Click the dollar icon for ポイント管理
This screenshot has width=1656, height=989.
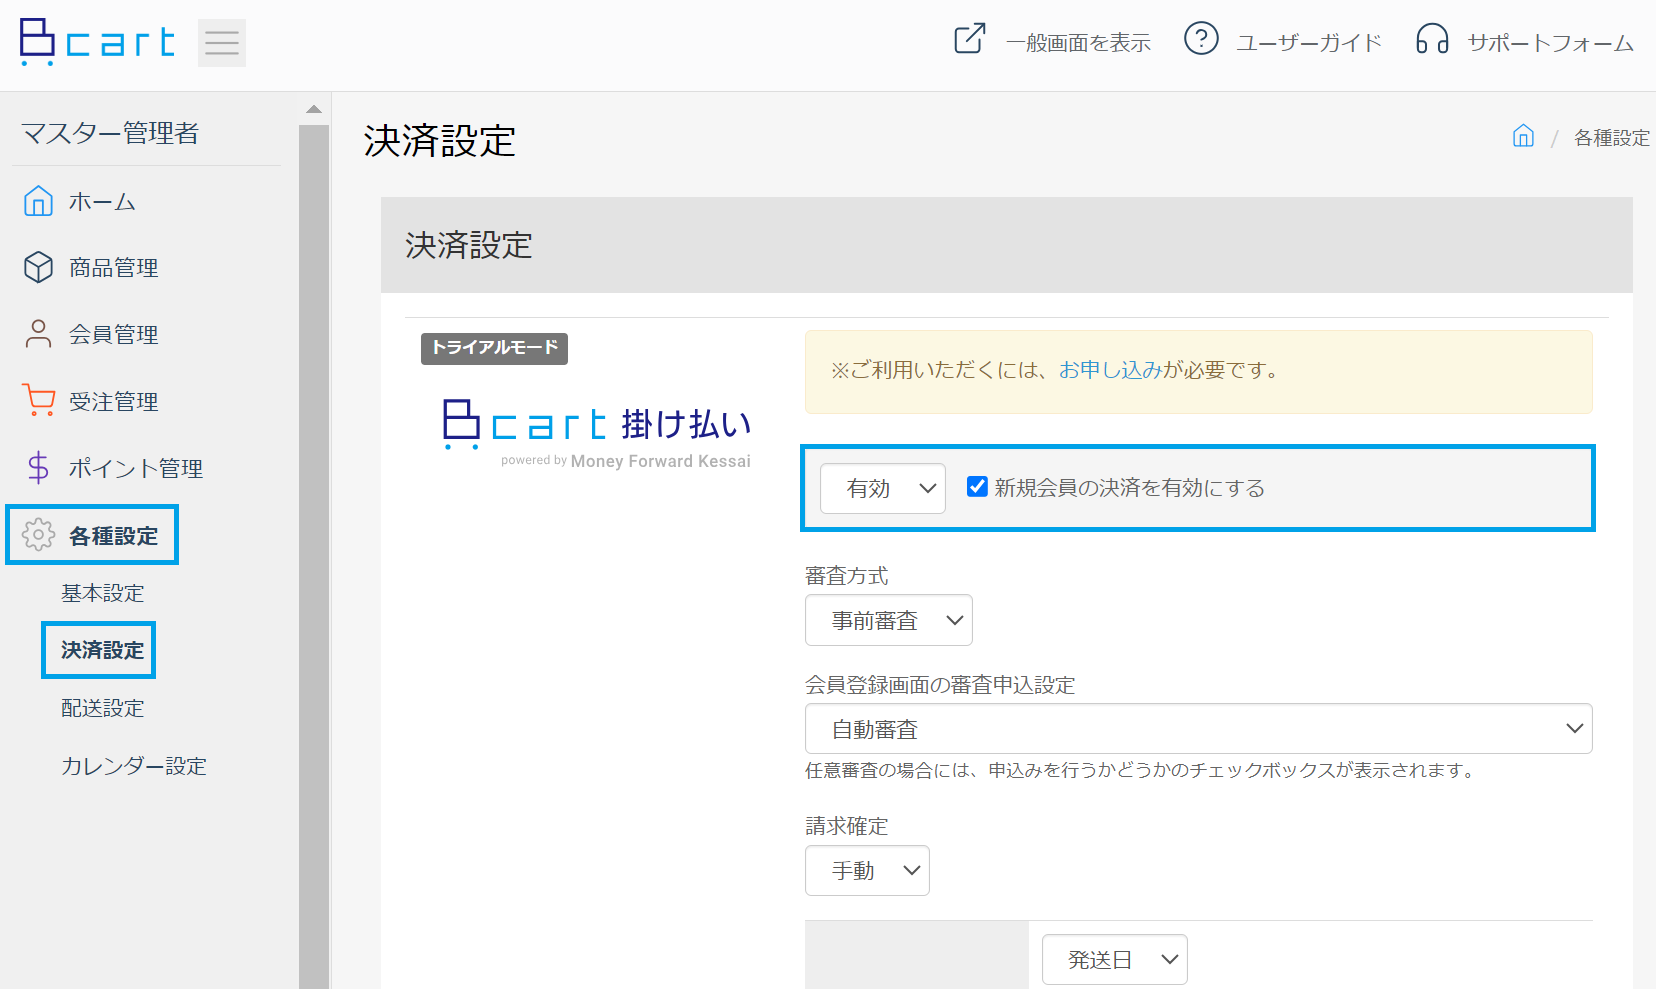[x=38, y=467]
